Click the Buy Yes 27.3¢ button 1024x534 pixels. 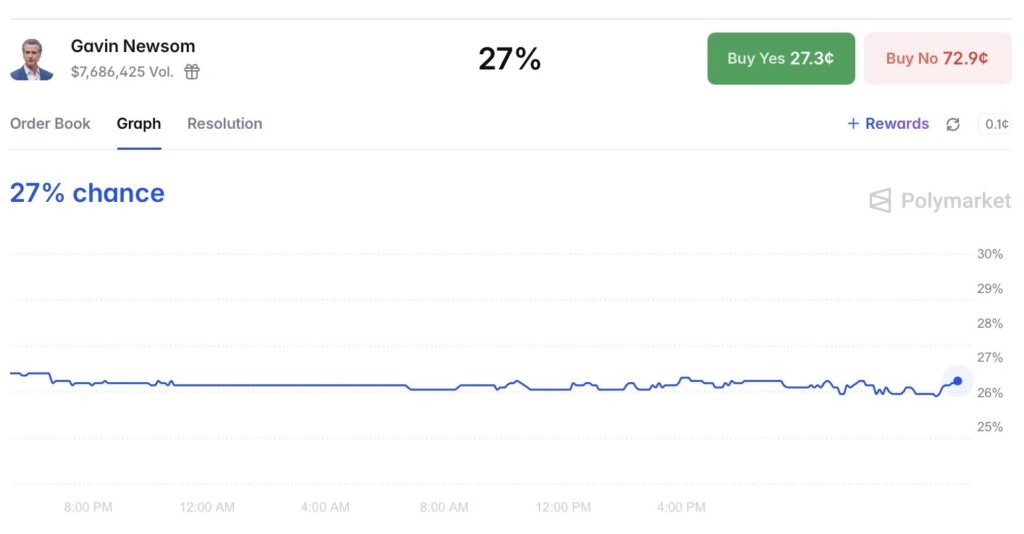[781, 59]
